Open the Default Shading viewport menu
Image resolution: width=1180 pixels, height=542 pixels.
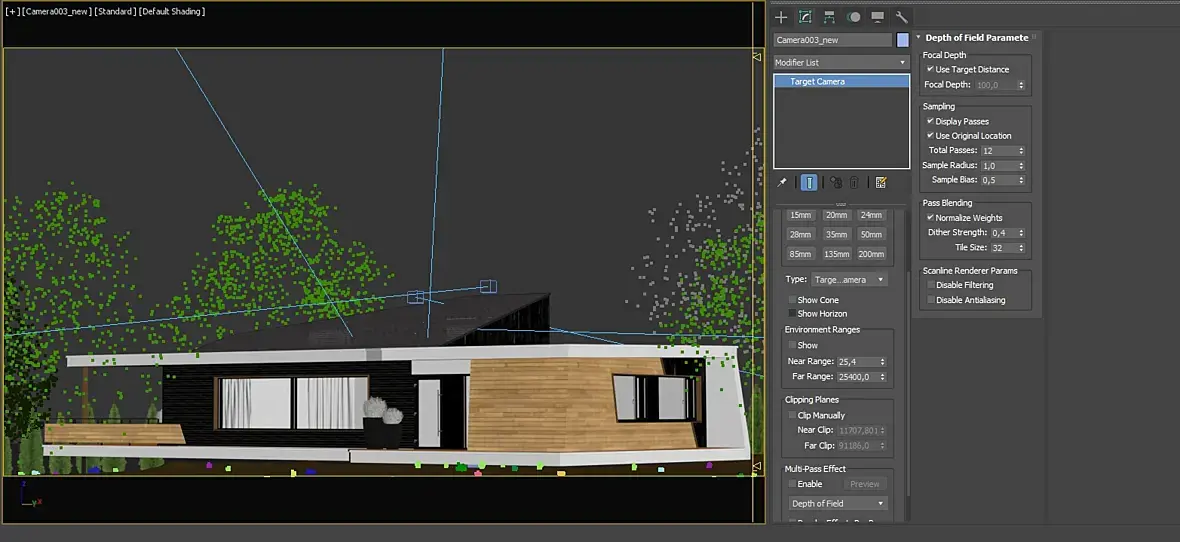[172, 11]
